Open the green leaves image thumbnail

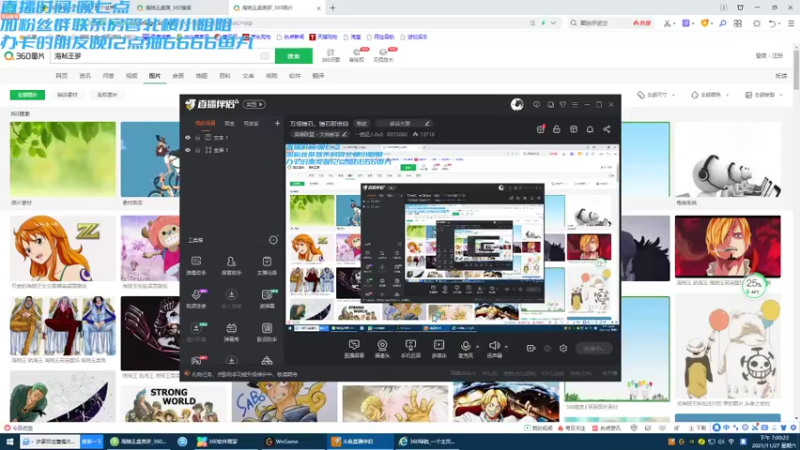[x=63, y=159]
